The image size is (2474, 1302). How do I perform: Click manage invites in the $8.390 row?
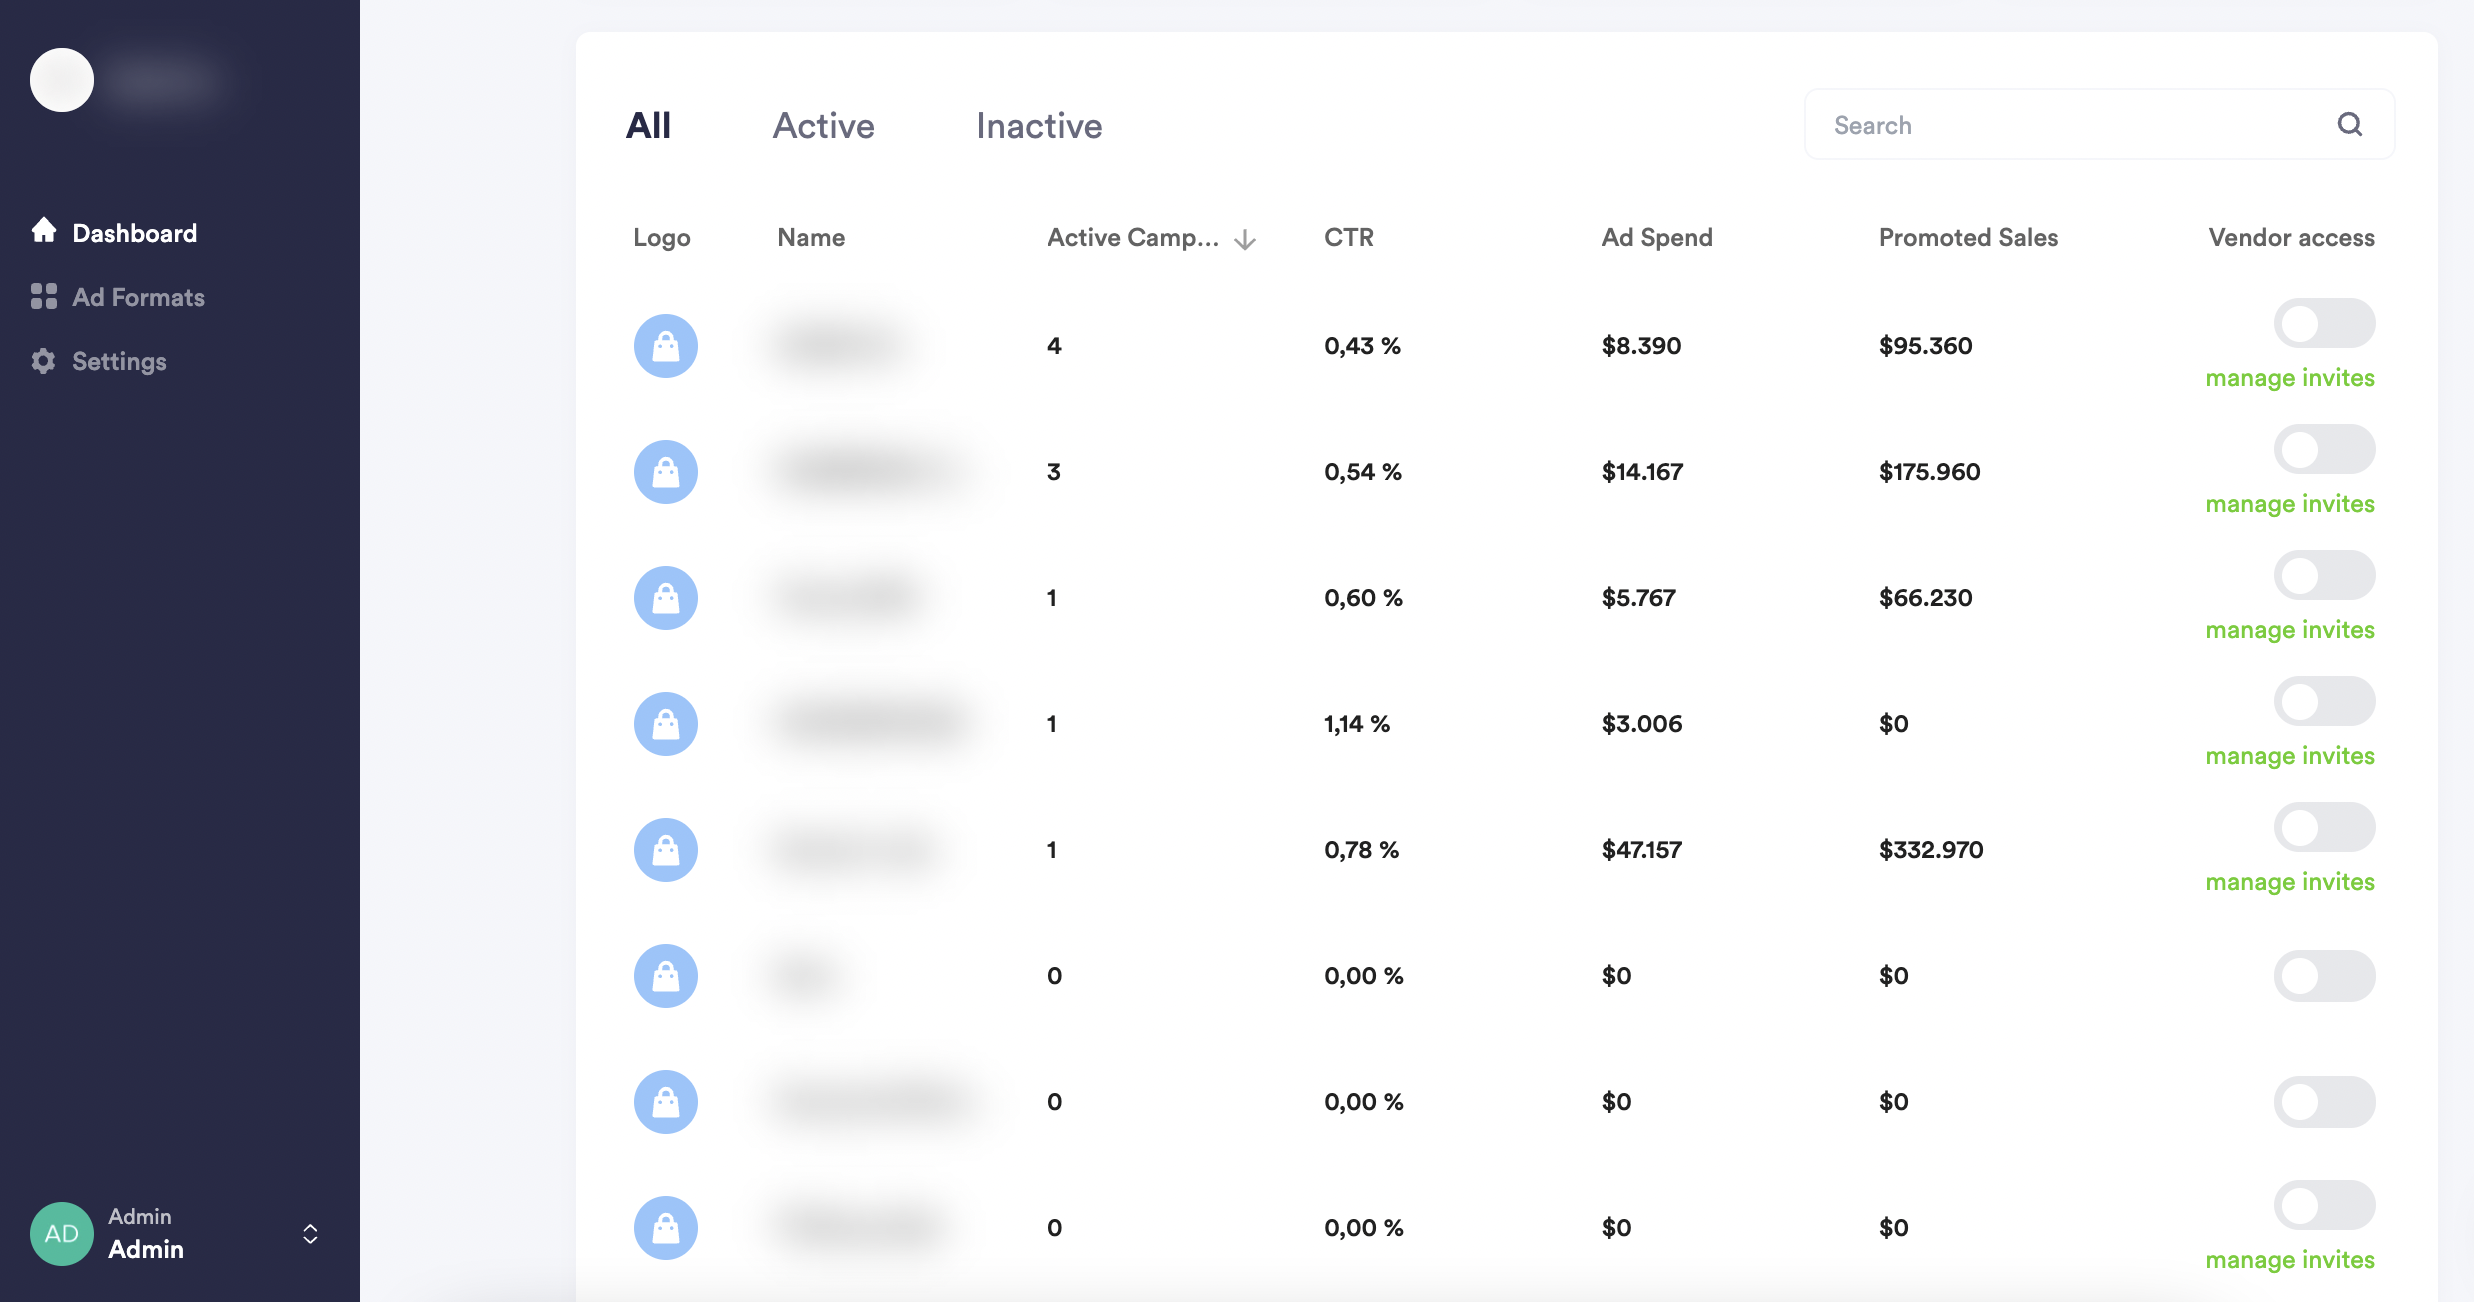coord(2290,378)
